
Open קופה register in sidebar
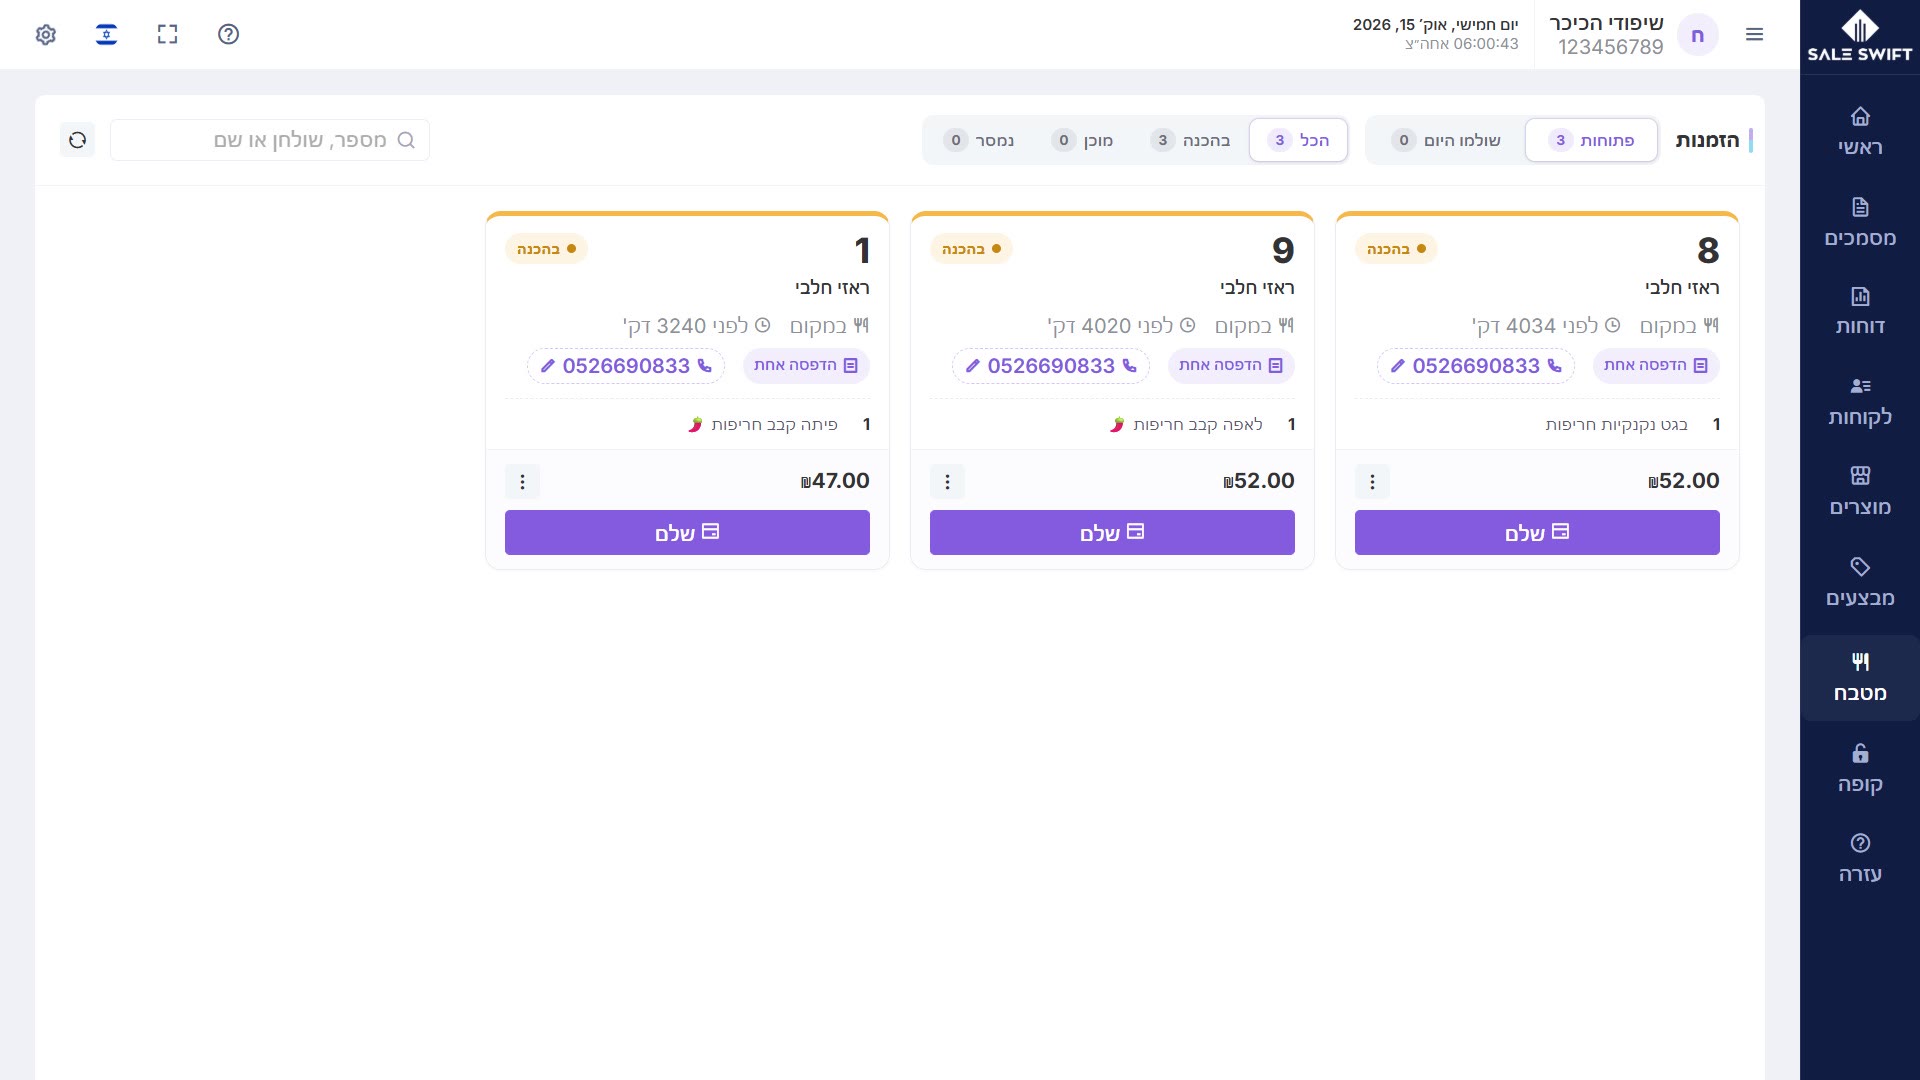(1860, 769)
